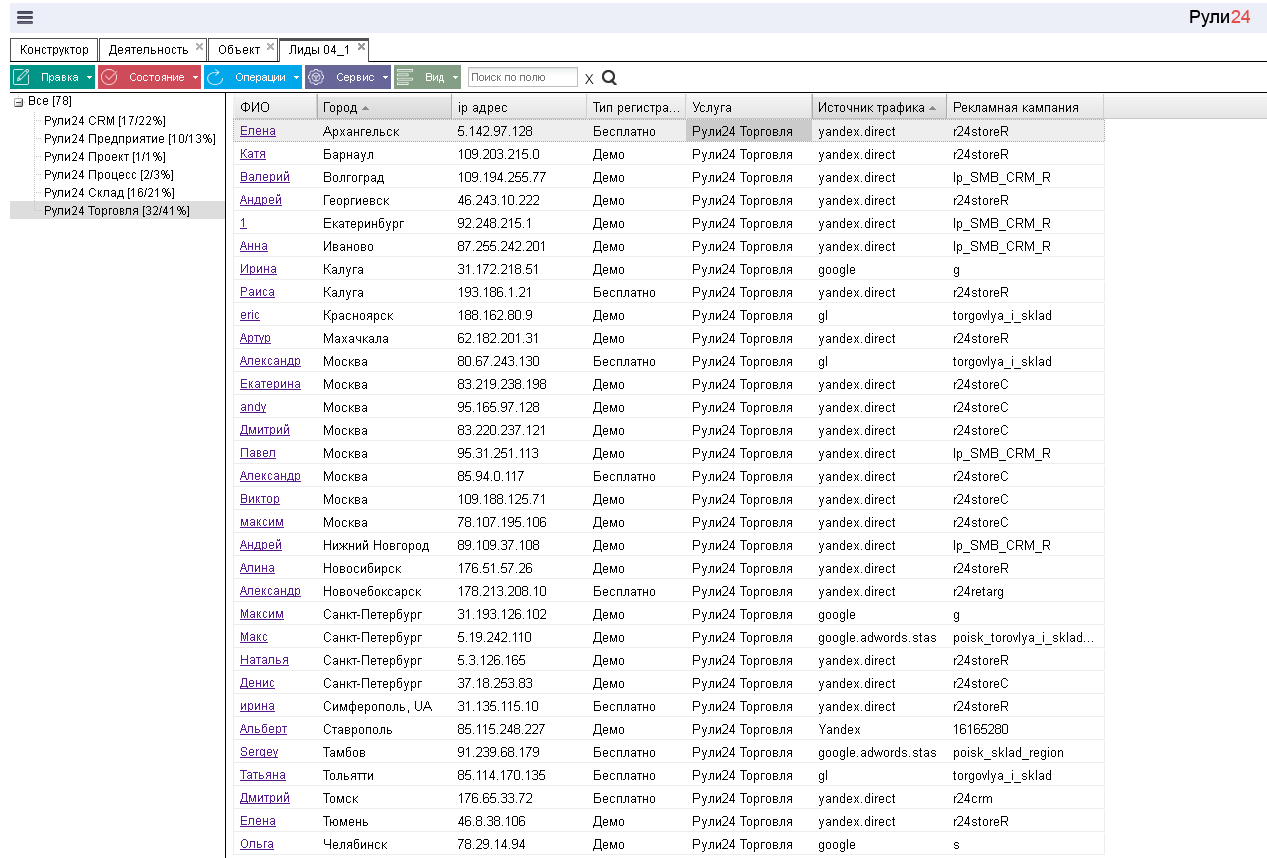Image resolution: width=1267 pixels, height=858 pixels.
Task: Select the ip cell 109.203.215.0
Action: pyautogui.click(x=519, y=154)
